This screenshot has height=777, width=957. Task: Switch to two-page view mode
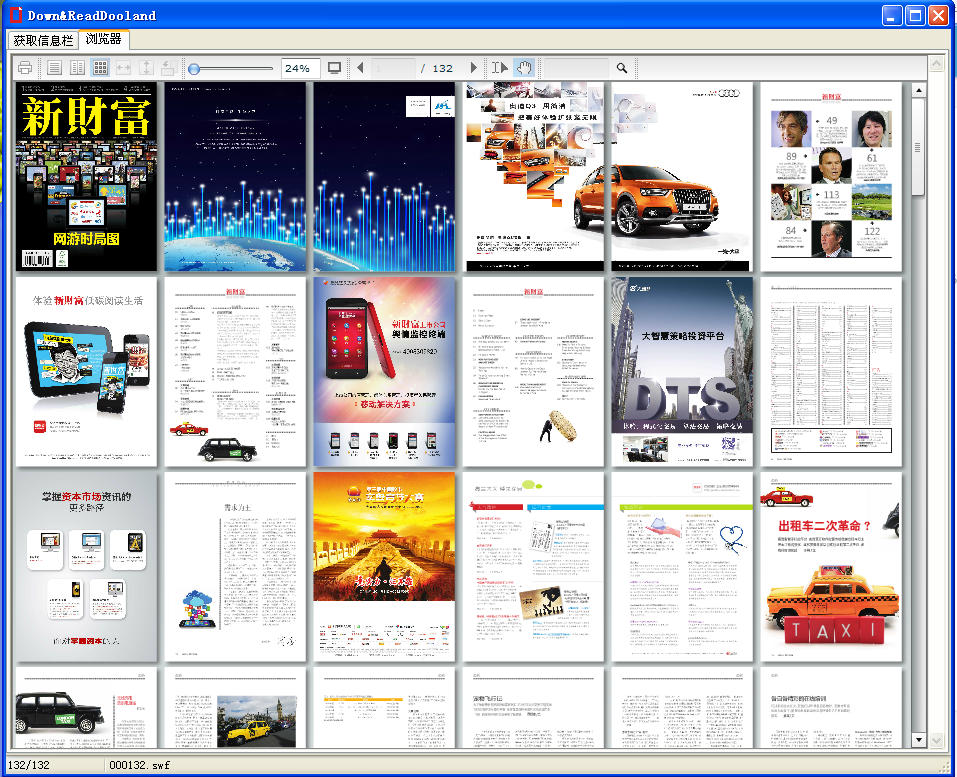point(78,68)
